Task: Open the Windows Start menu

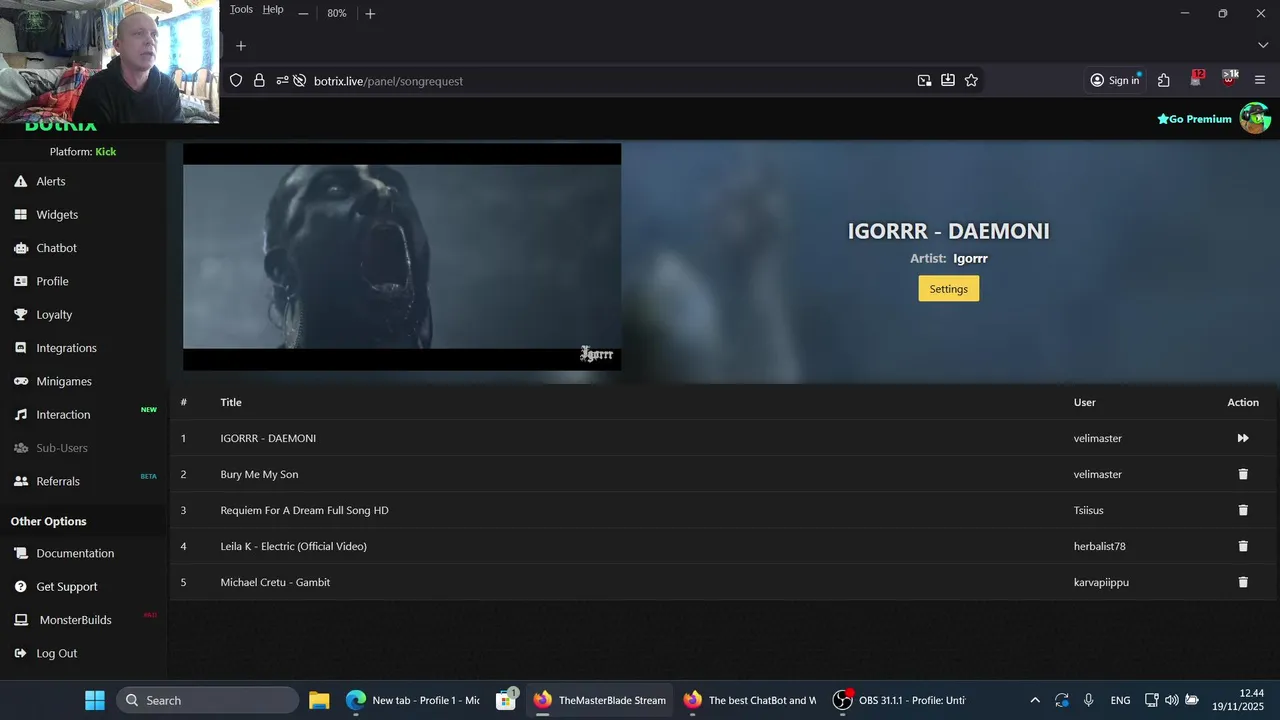Action: click(94, 700)
